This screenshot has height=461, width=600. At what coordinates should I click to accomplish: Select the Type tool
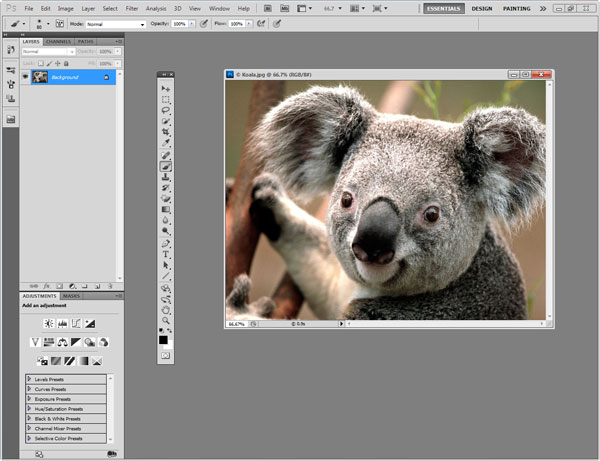coord(166,254)
